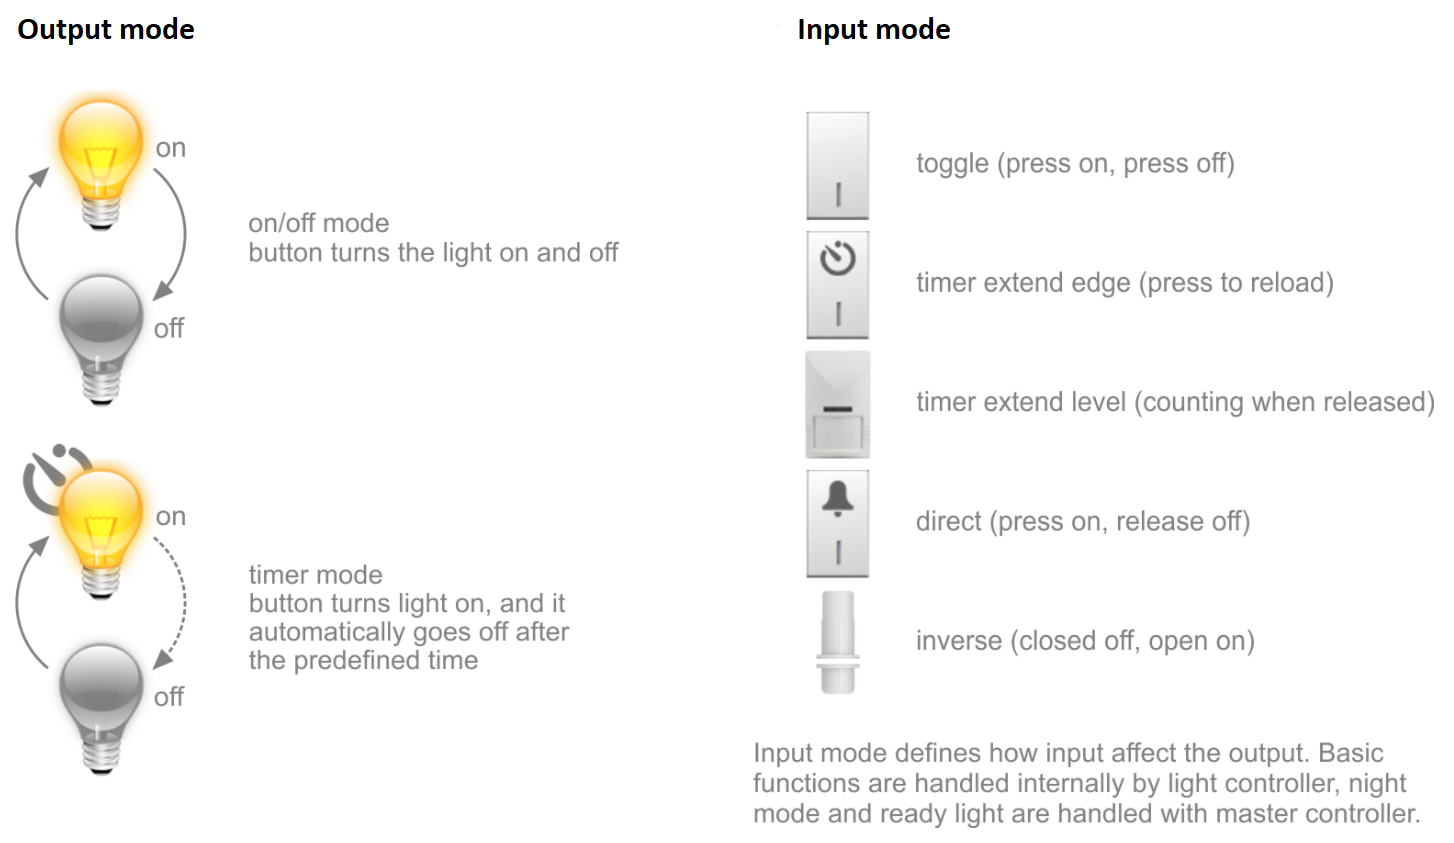The image size is (1454, 843).
Task: Click 'inverse (closed off, open on)' label
Action: (x=1085, y=641)
